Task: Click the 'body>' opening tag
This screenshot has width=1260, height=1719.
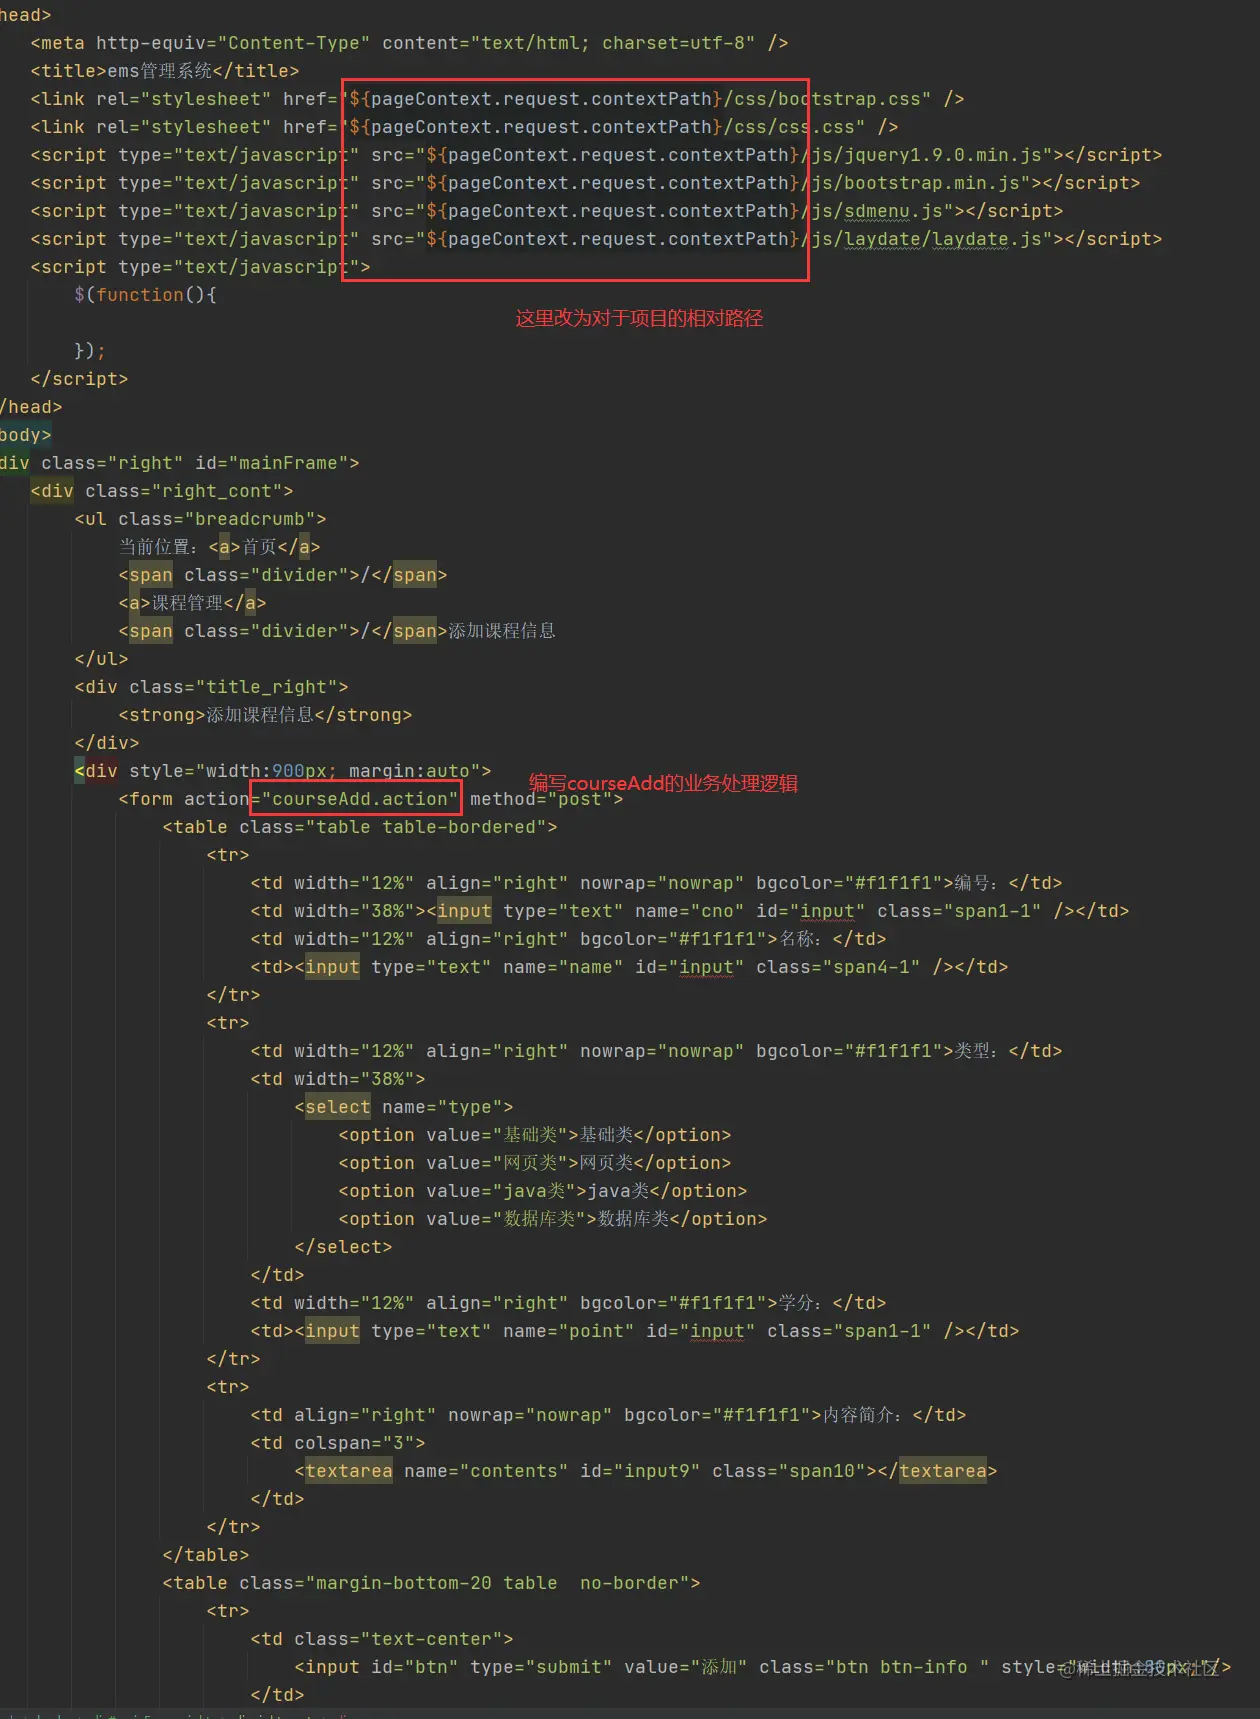Action: pos(26,435)
